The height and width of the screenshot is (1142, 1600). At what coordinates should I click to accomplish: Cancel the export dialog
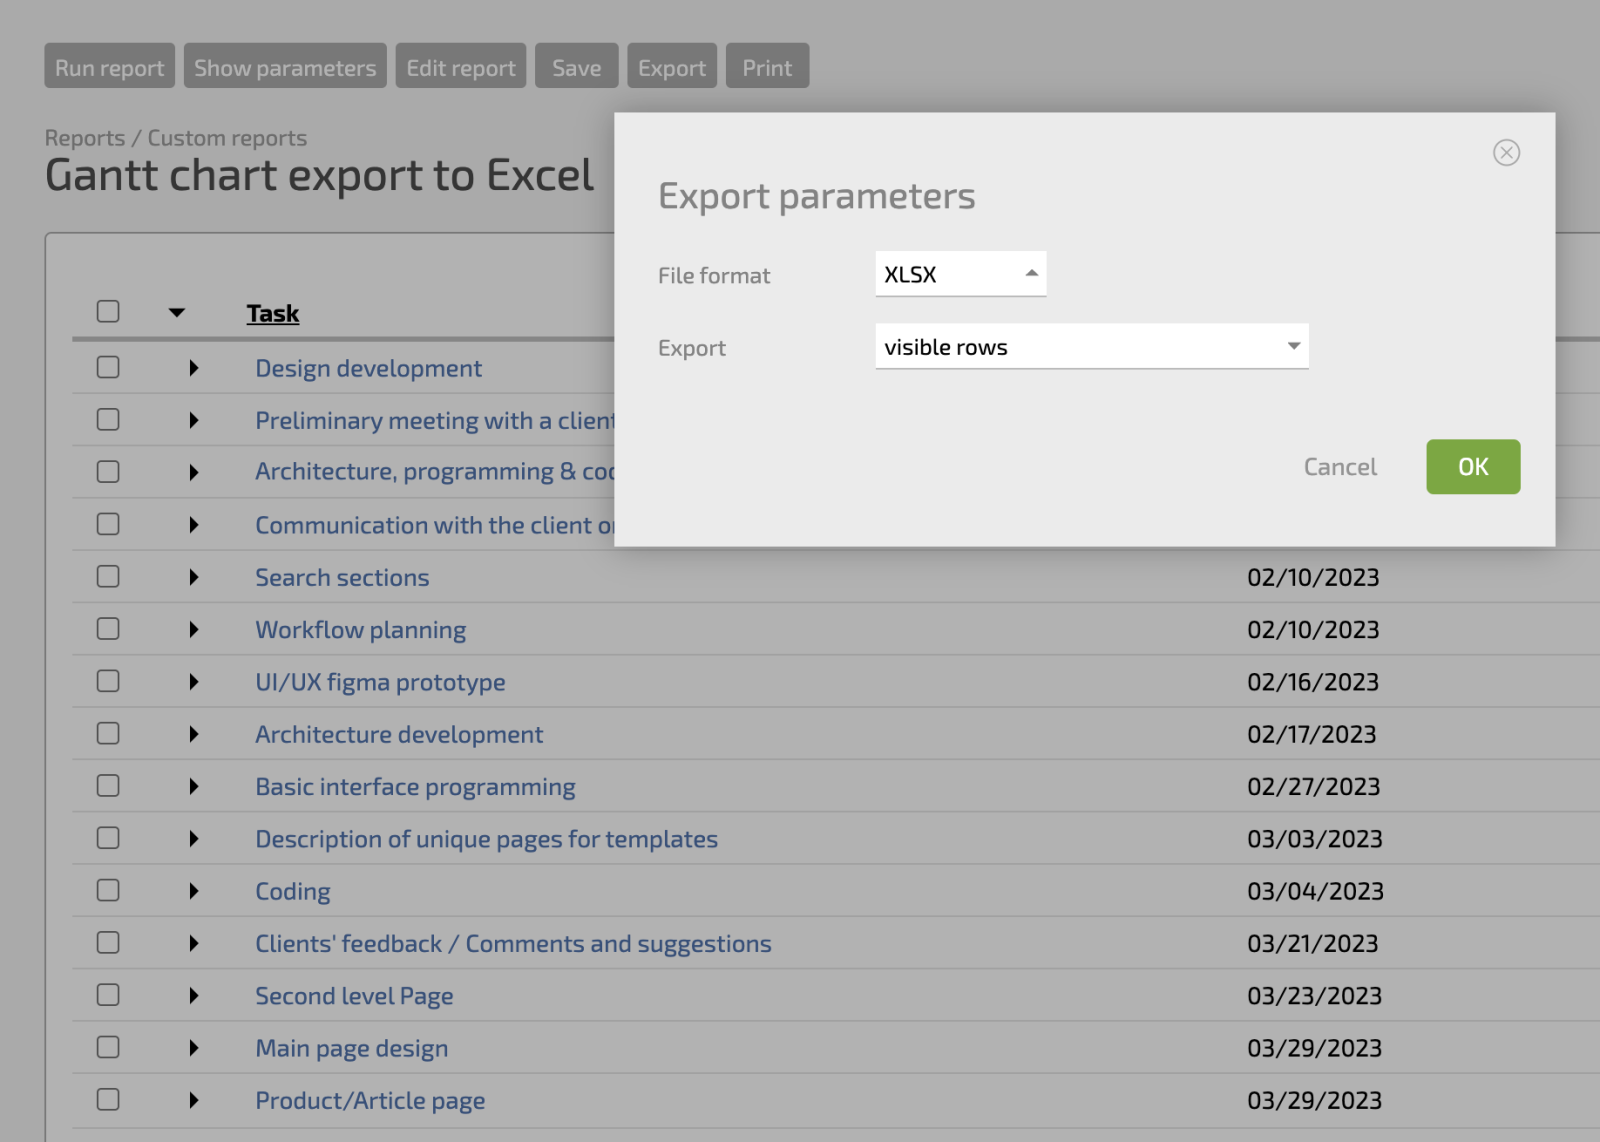click(1339, 466)
